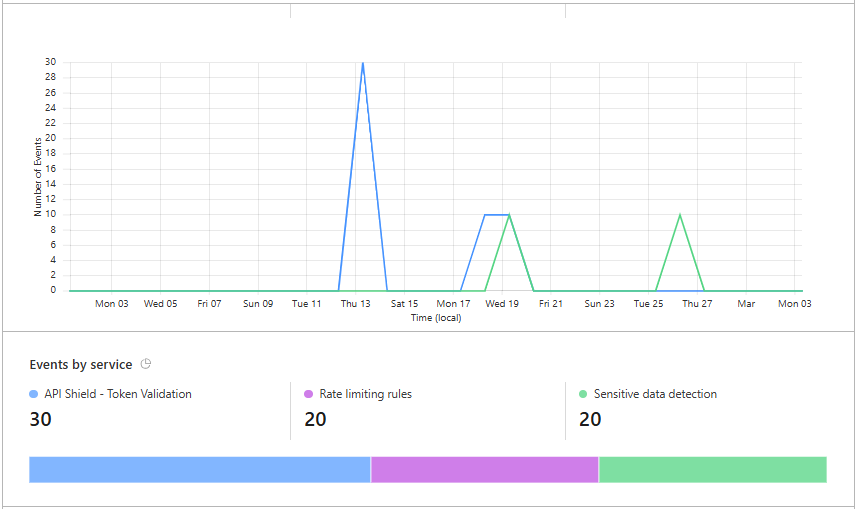Click the blue plateau at 10 before Wed 19
Viewport: 859px width, 509px height.
pyautogui.click(x=494, y=214)
